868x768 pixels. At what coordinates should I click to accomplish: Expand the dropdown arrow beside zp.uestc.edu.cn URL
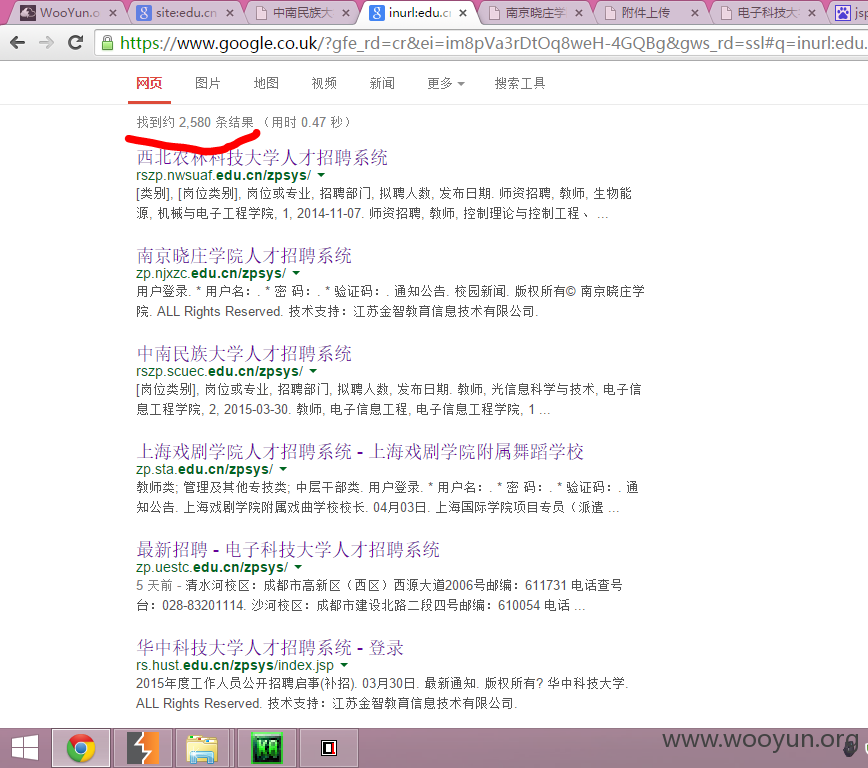(298, 568)
